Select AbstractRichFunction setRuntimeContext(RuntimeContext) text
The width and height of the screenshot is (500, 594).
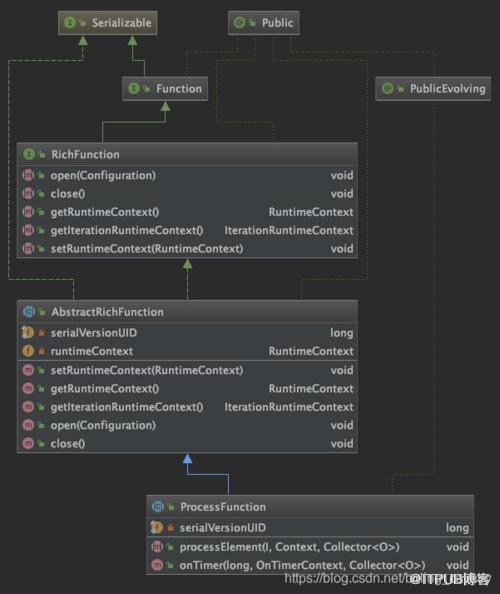coord(147,370)
